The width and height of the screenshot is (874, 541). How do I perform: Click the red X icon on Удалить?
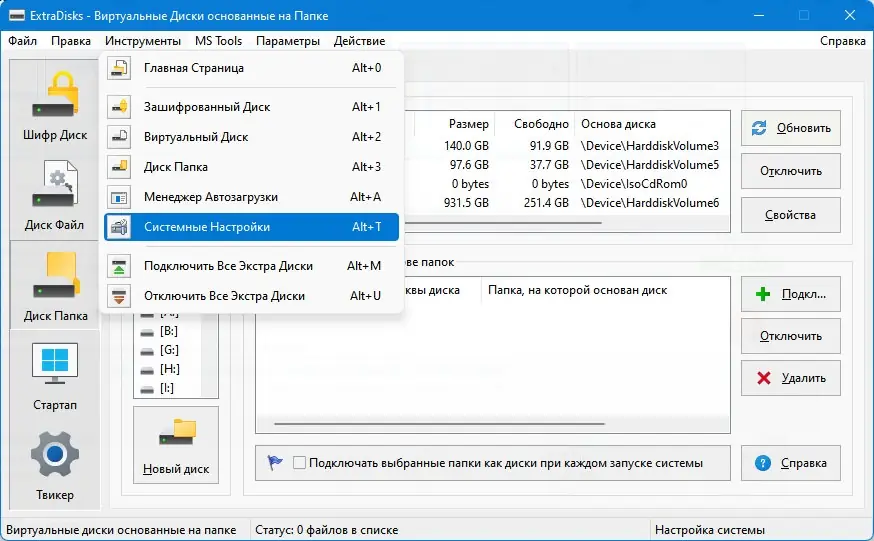click(x=764, y=378)
